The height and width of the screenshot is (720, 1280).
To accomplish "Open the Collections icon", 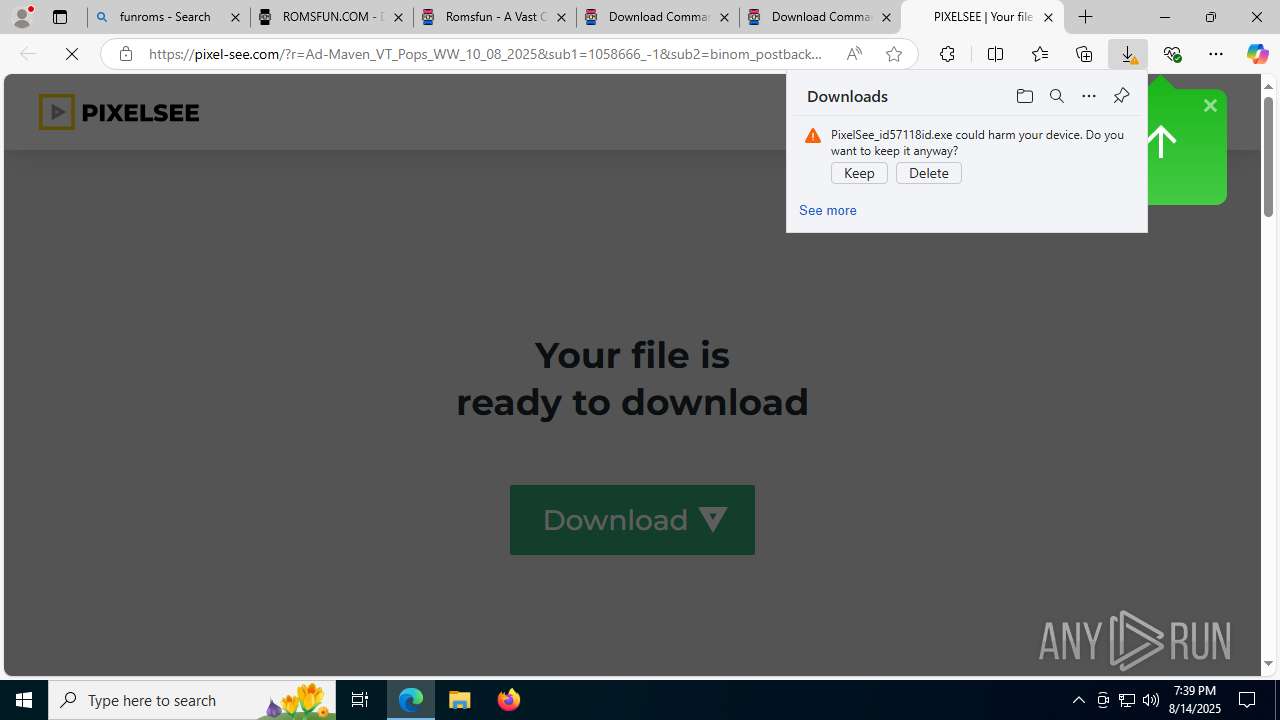I will point(1084,54).
